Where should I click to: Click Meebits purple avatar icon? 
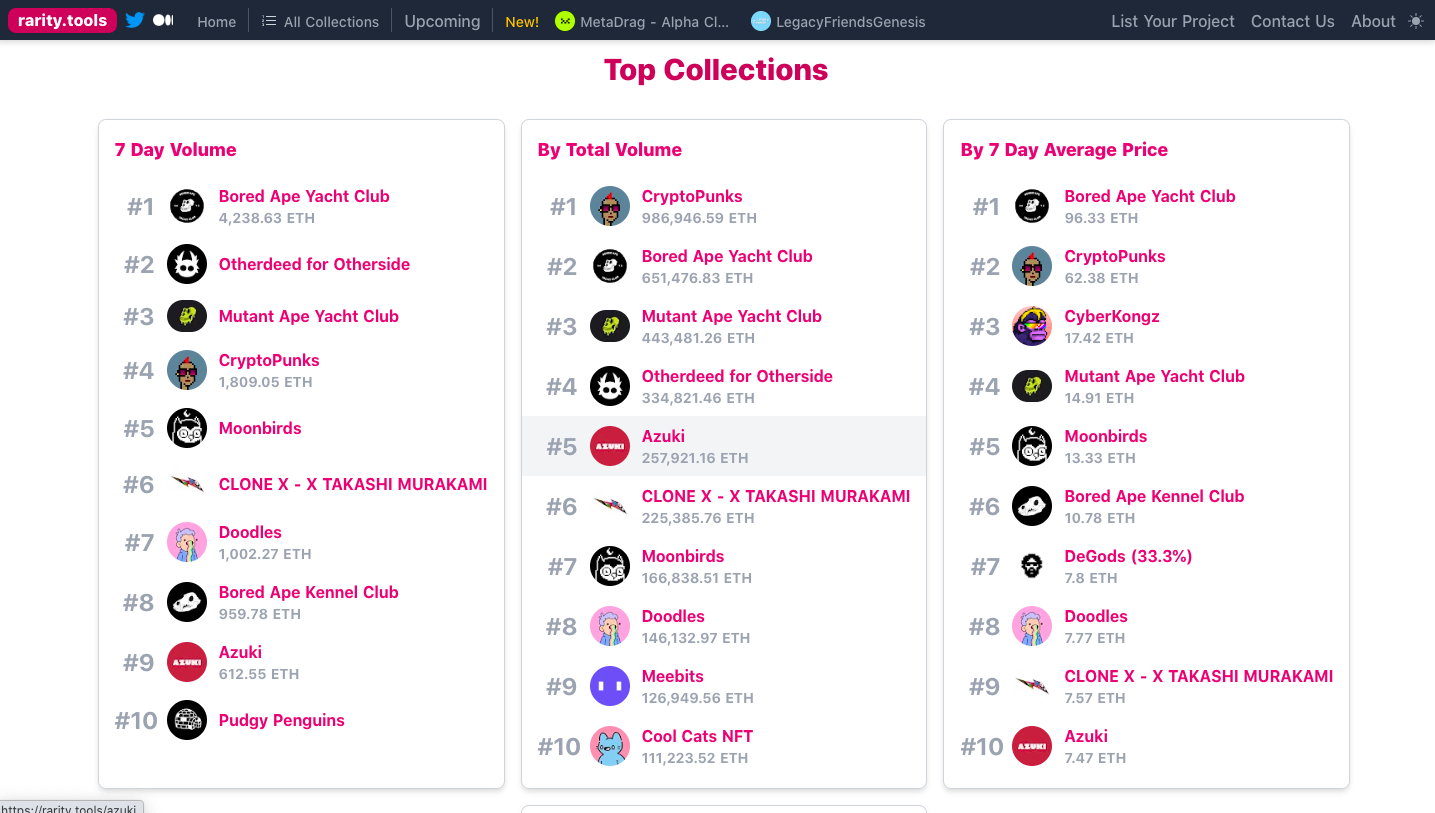point(610,686)
